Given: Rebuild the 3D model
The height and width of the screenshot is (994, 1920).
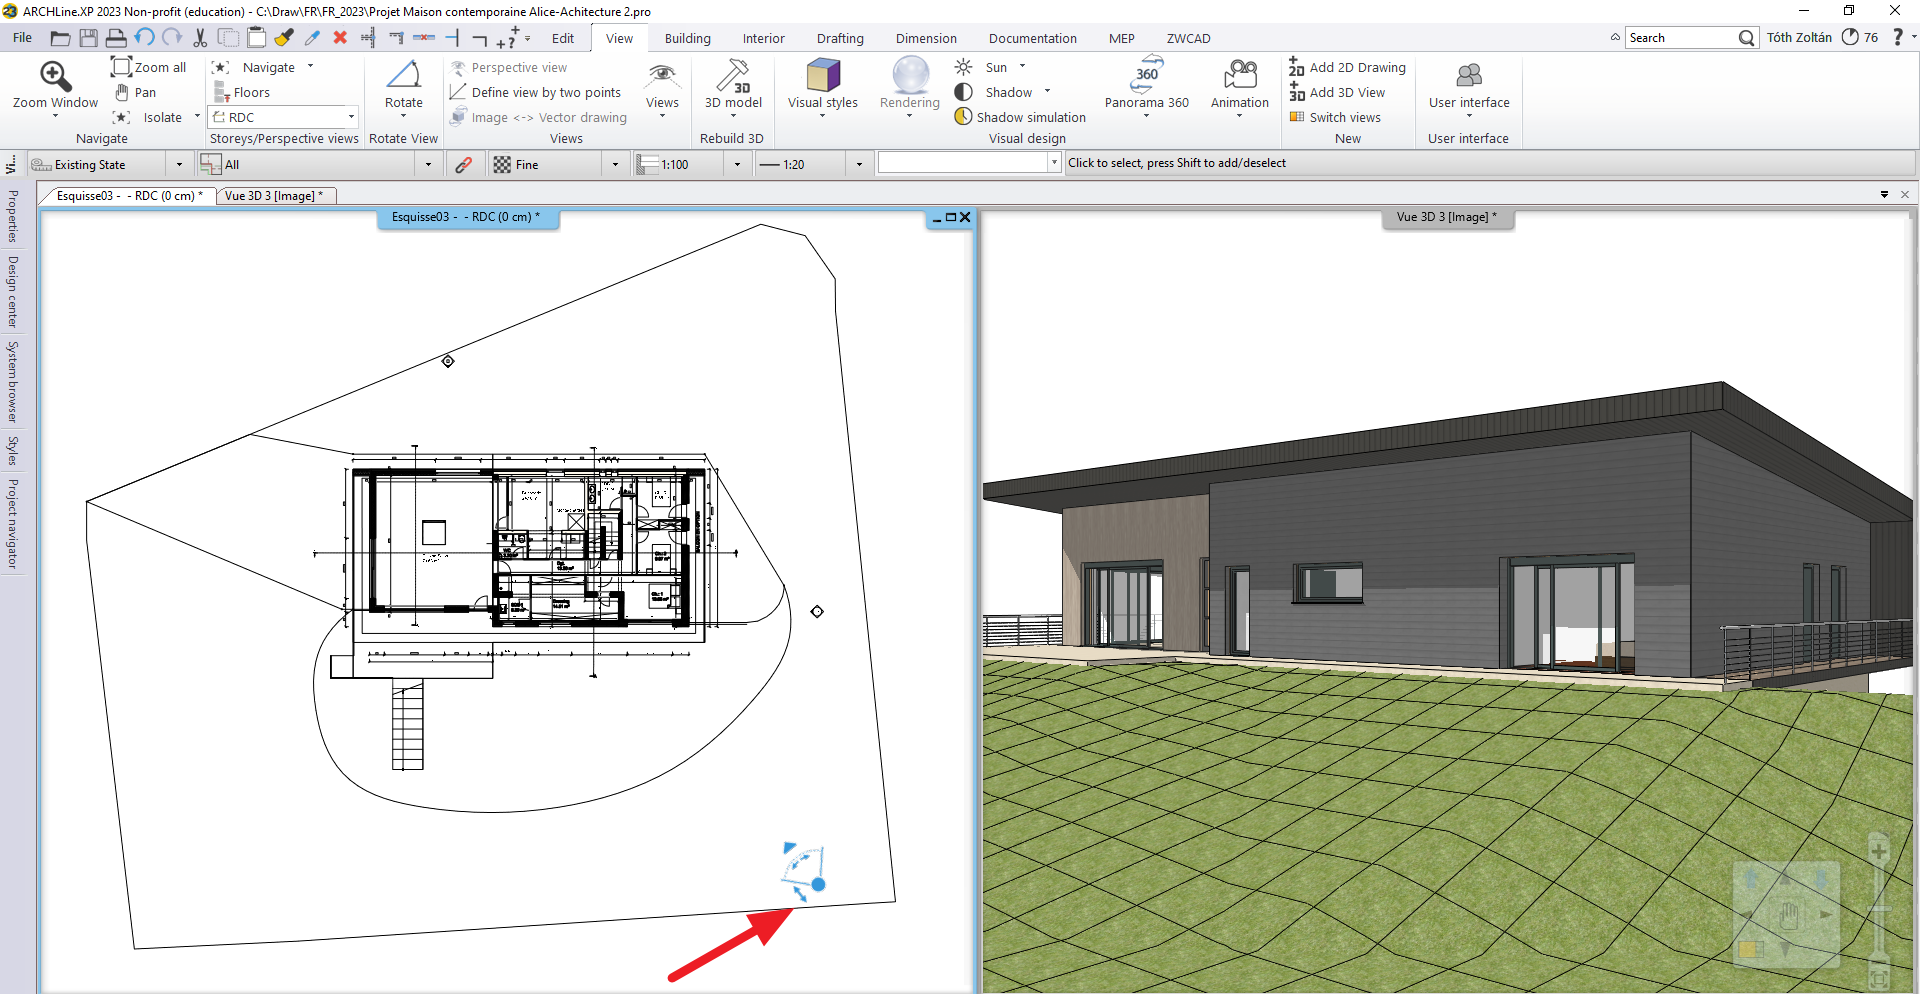Looking at the screenshot, I should 733,78.
